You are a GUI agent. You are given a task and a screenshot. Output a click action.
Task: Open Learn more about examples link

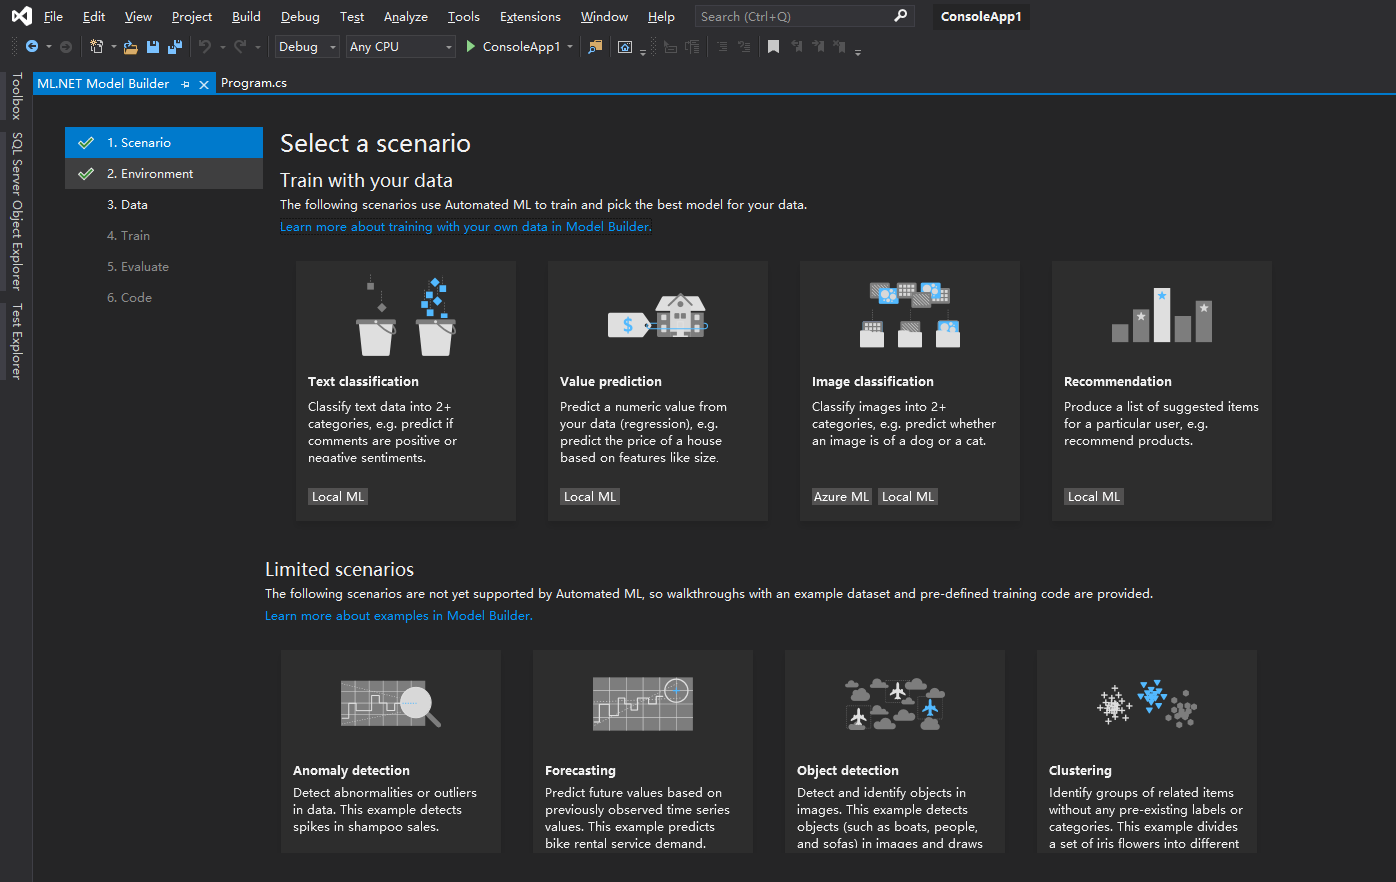click(x=399, y=616)
